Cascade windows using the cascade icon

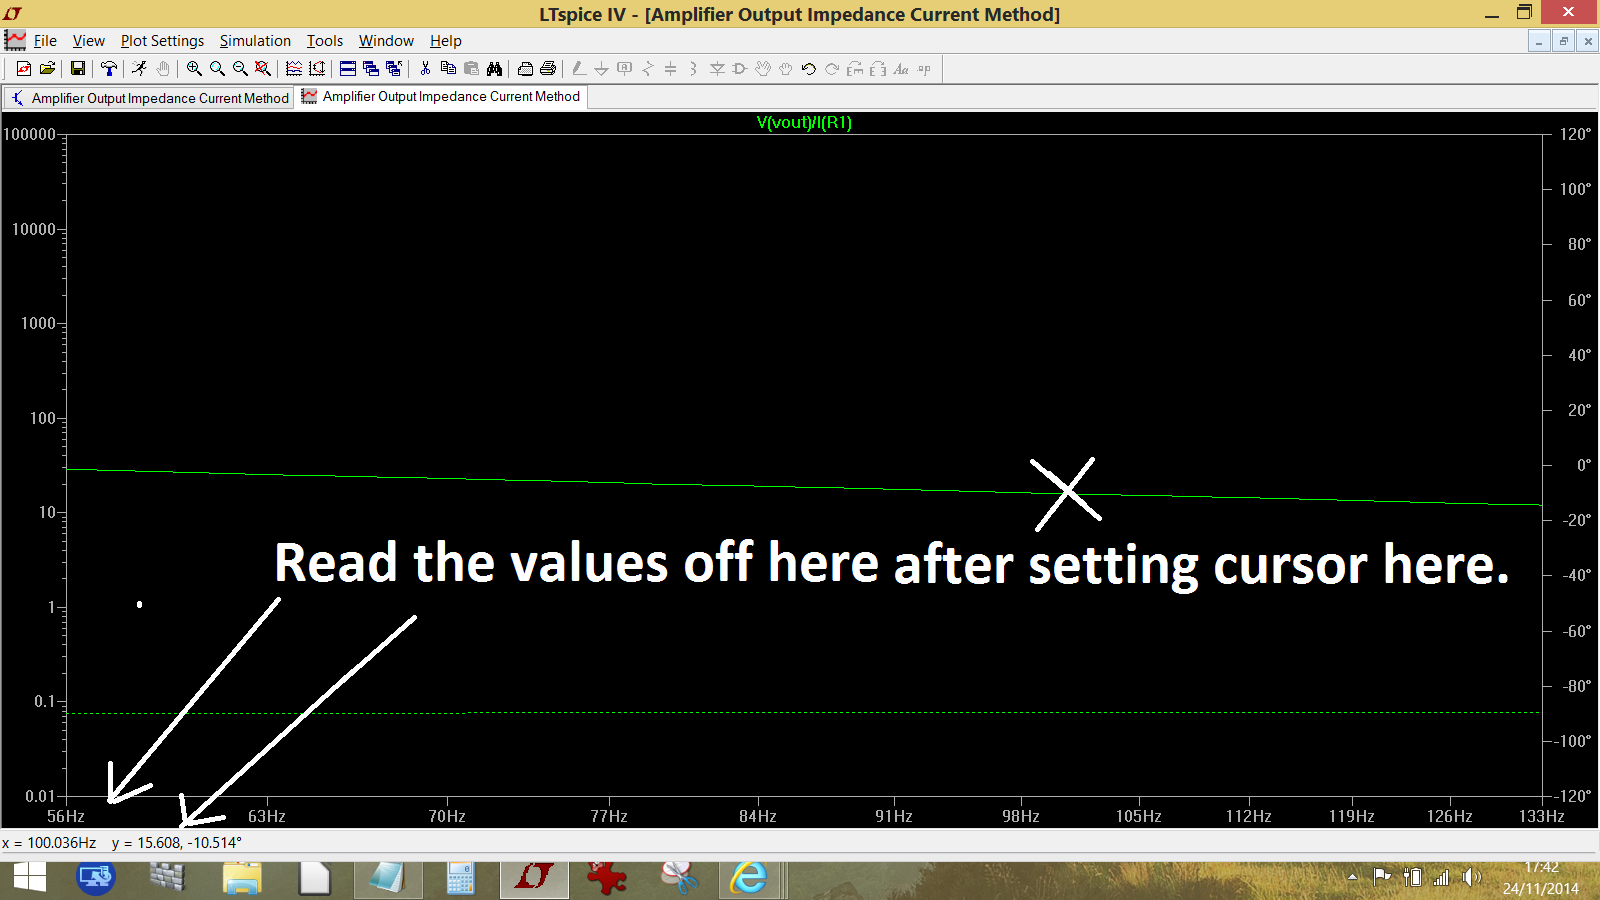pyautogui.click(x=371, y=68)
